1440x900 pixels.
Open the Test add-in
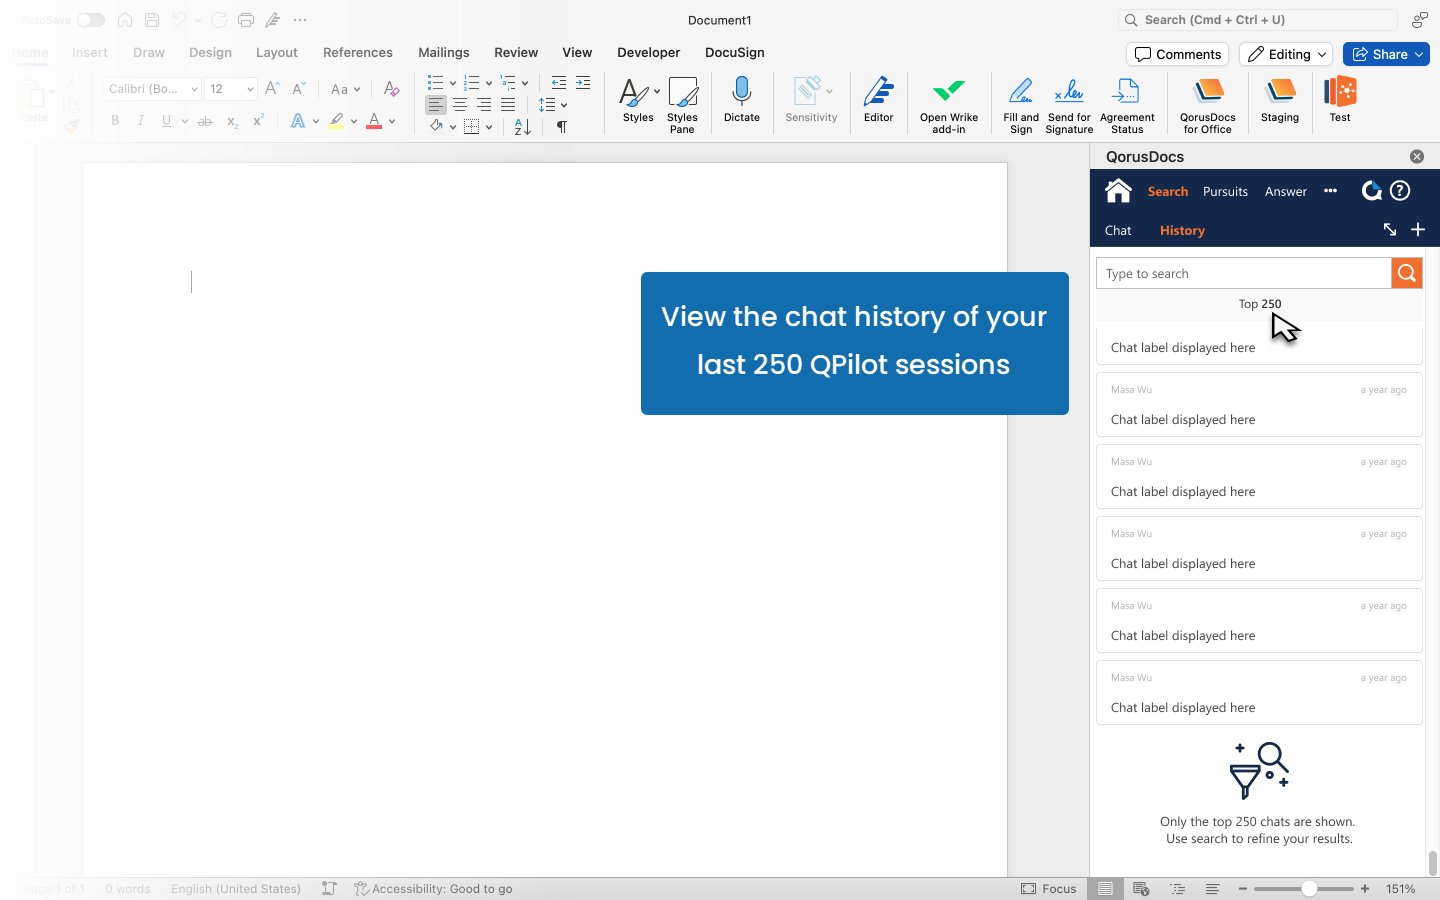click(x=1339, y=101)
